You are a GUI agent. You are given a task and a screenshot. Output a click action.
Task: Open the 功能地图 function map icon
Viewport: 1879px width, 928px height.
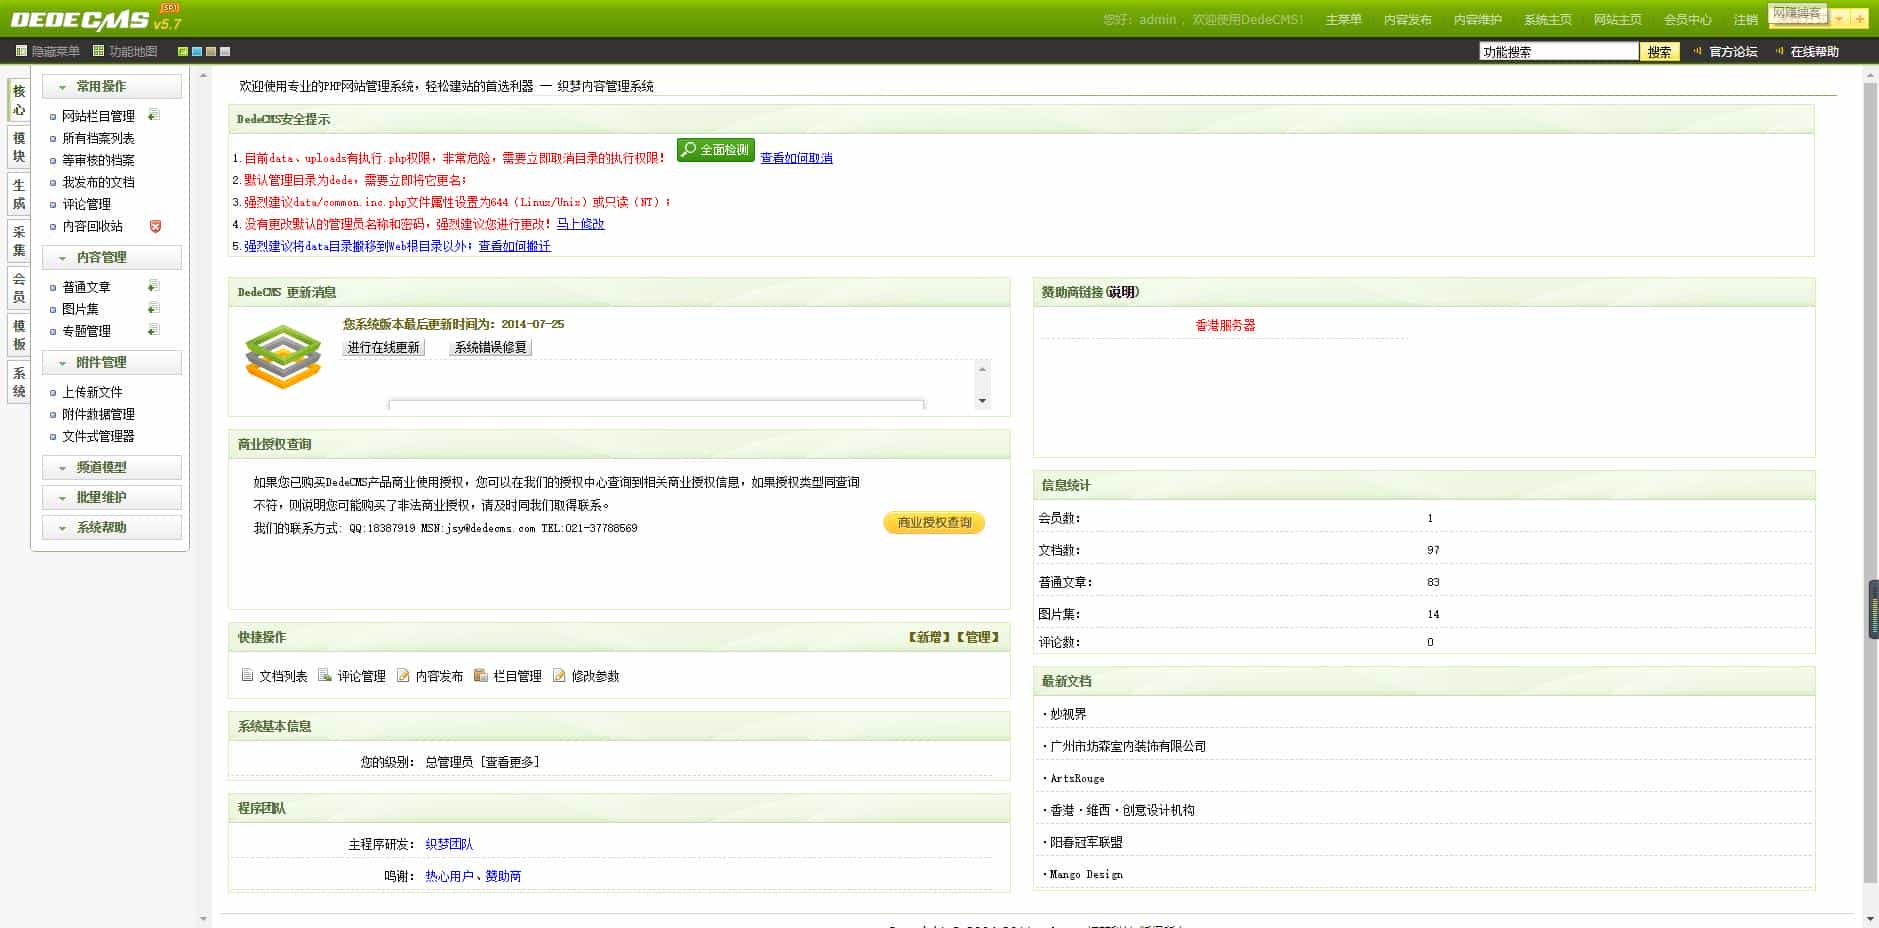click(x=98, y=51)
